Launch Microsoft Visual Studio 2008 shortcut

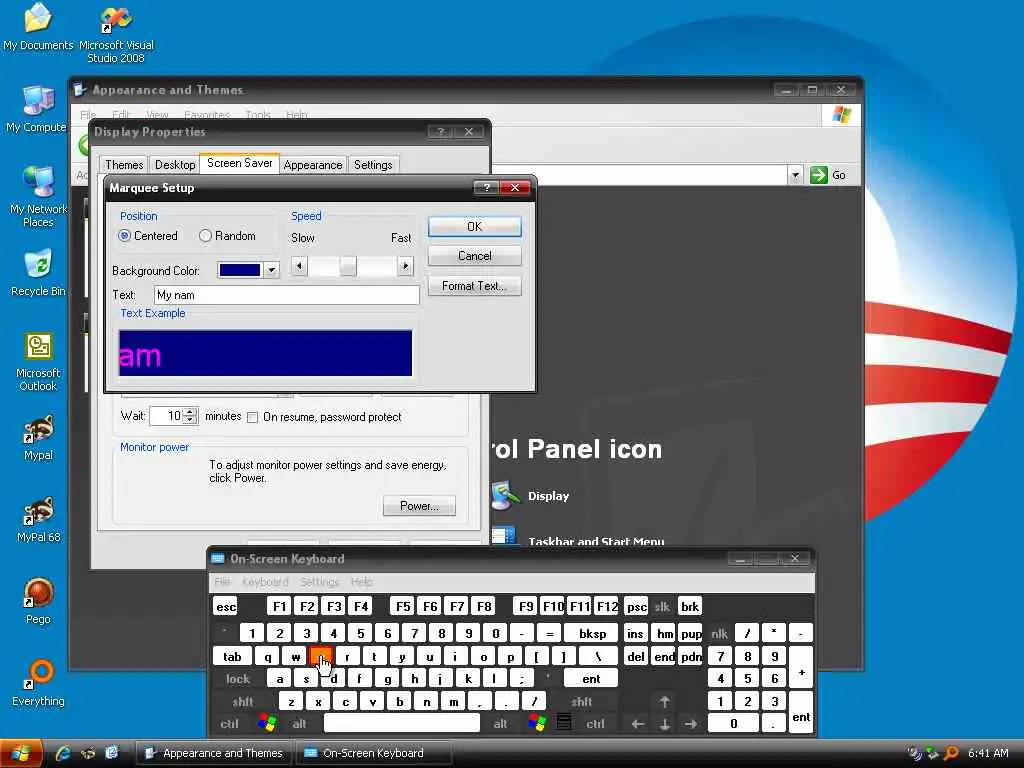pos(116,34)
